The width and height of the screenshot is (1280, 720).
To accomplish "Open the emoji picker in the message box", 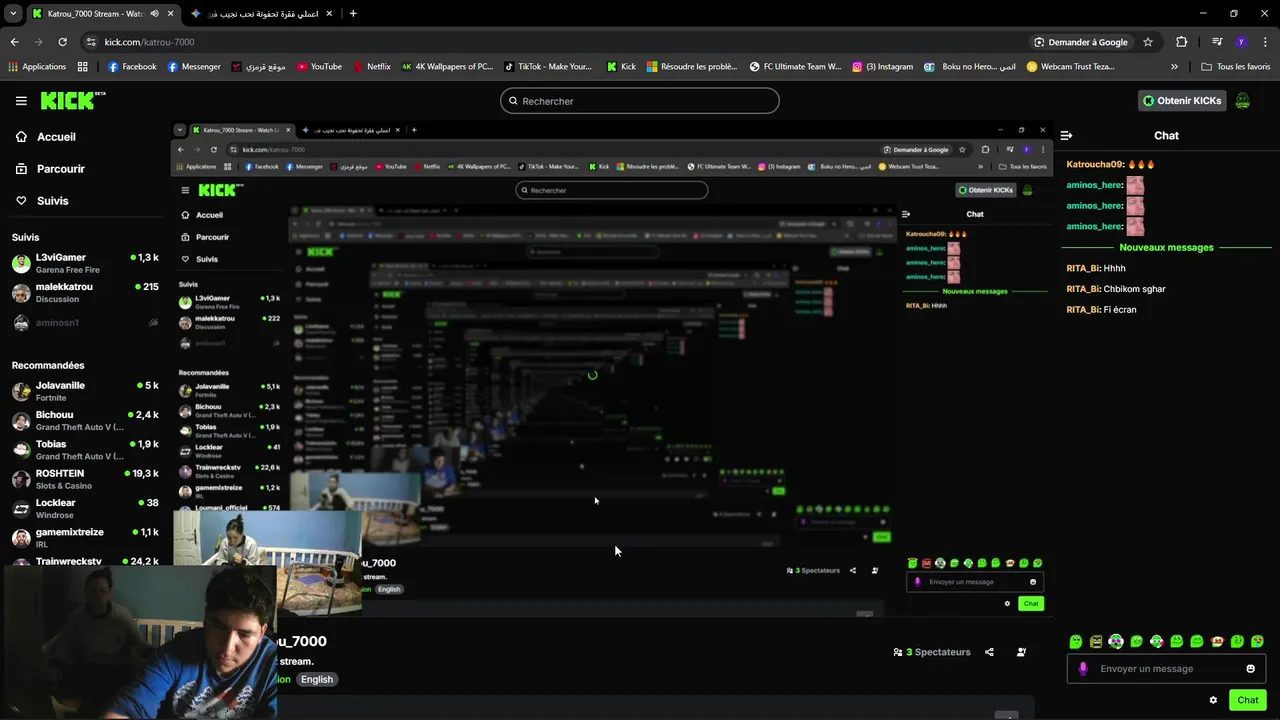I will [x=1250, y=668].
